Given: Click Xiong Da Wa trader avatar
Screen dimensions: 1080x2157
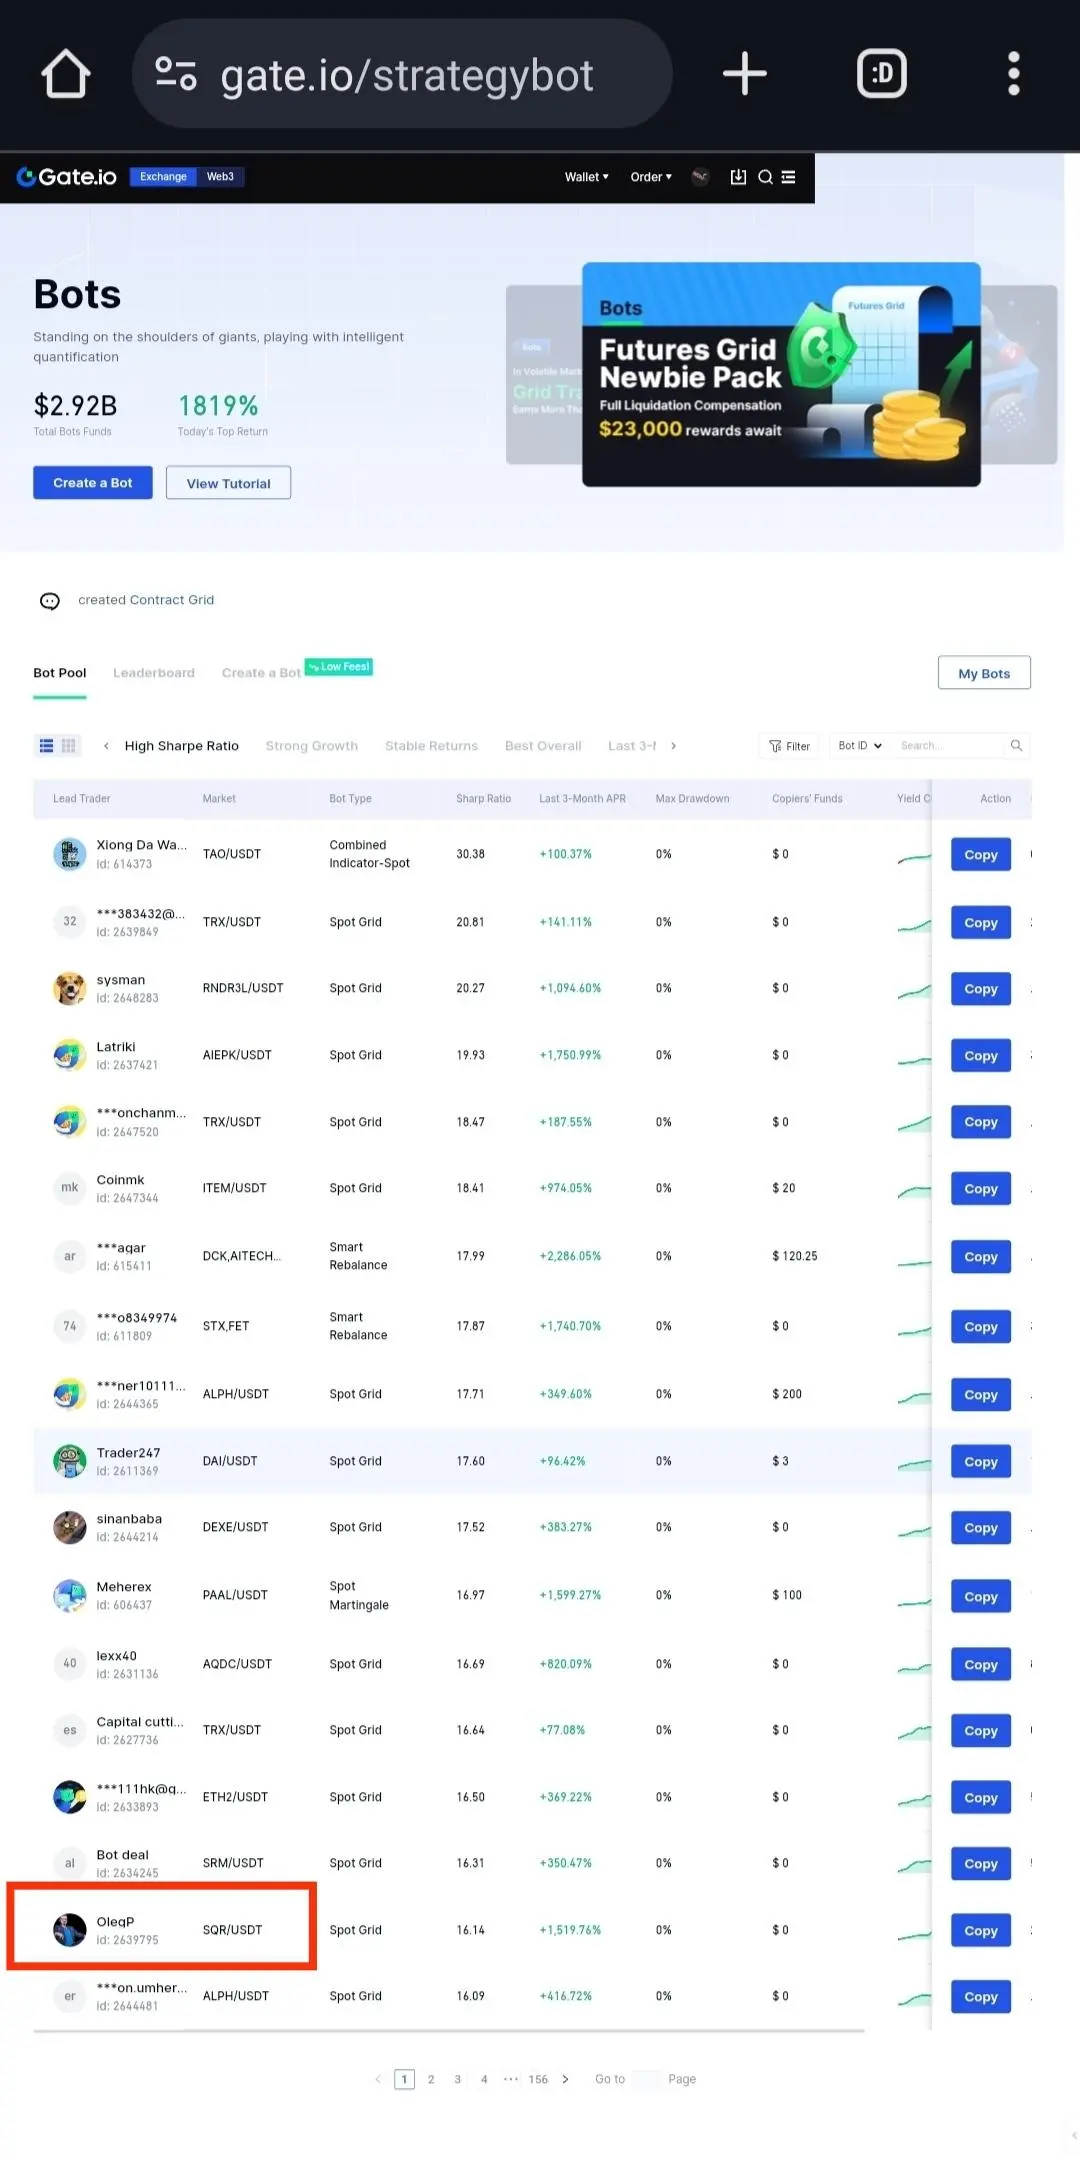Looking at the screenshot, I should tap(69, 854).
